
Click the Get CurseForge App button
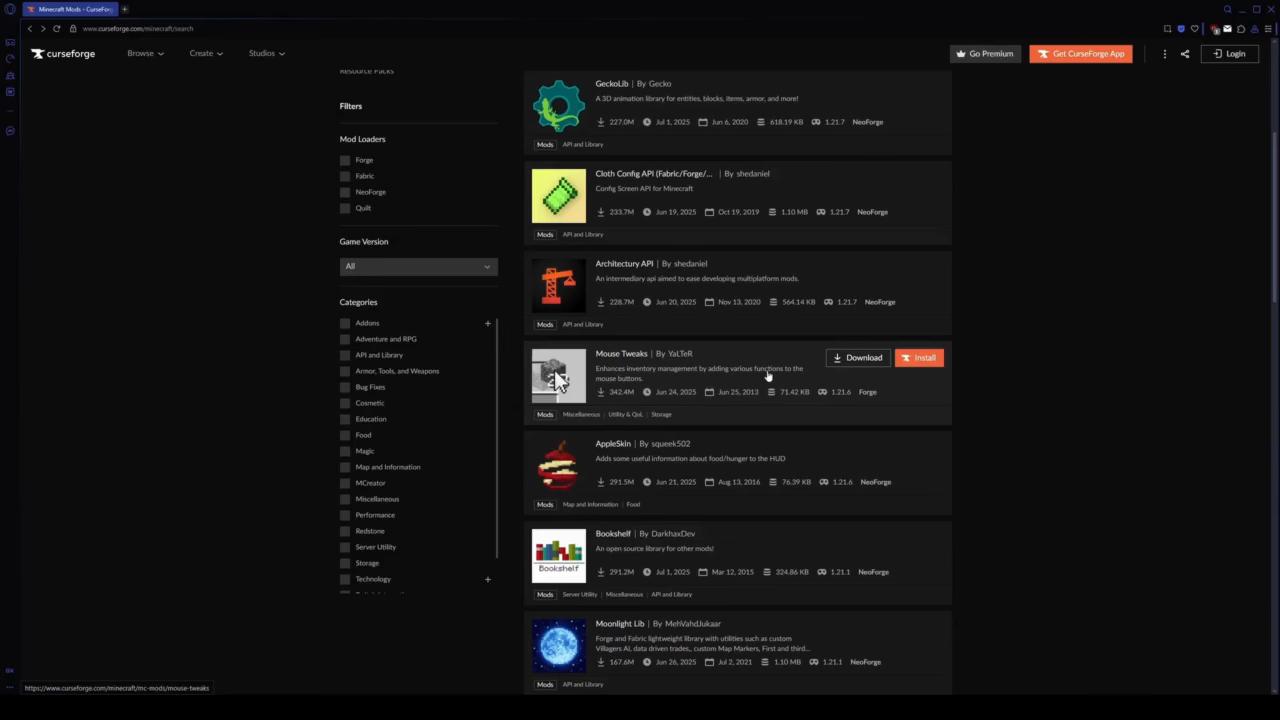(x=1080, y=54)
